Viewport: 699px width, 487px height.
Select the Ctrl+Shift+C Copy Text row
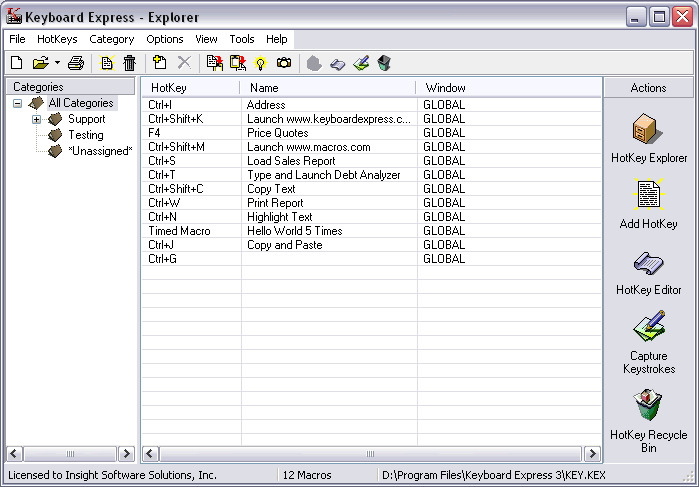[371, 189]
